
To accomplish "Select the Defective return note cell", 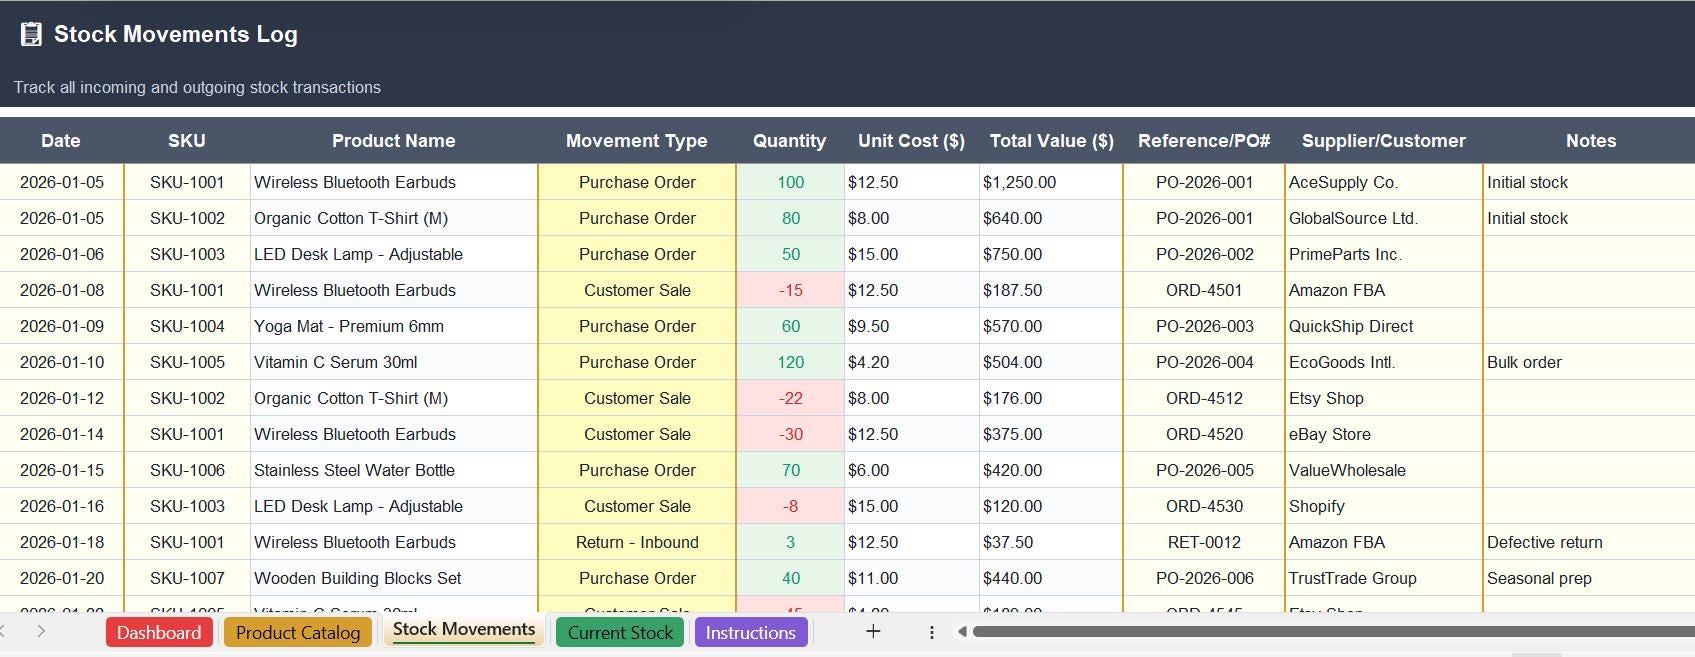I will point(1590,542).
